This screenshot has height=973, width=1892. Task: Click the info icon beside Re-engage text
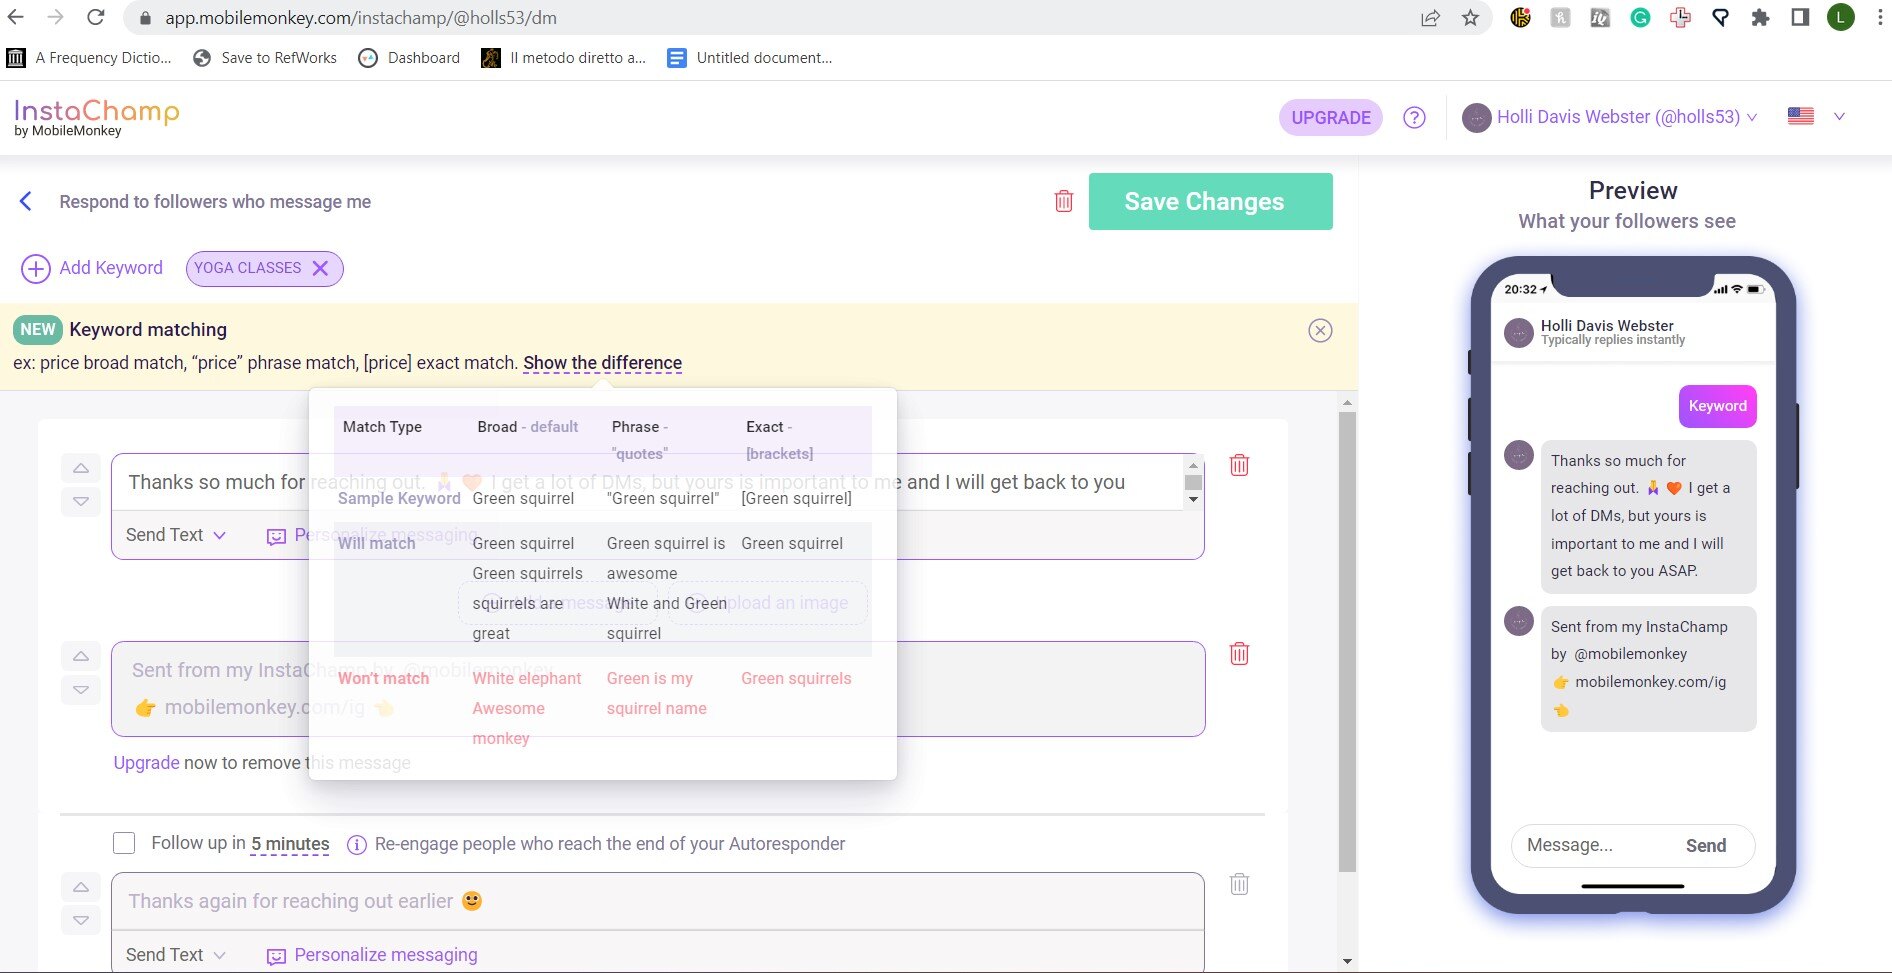(356, 845)
